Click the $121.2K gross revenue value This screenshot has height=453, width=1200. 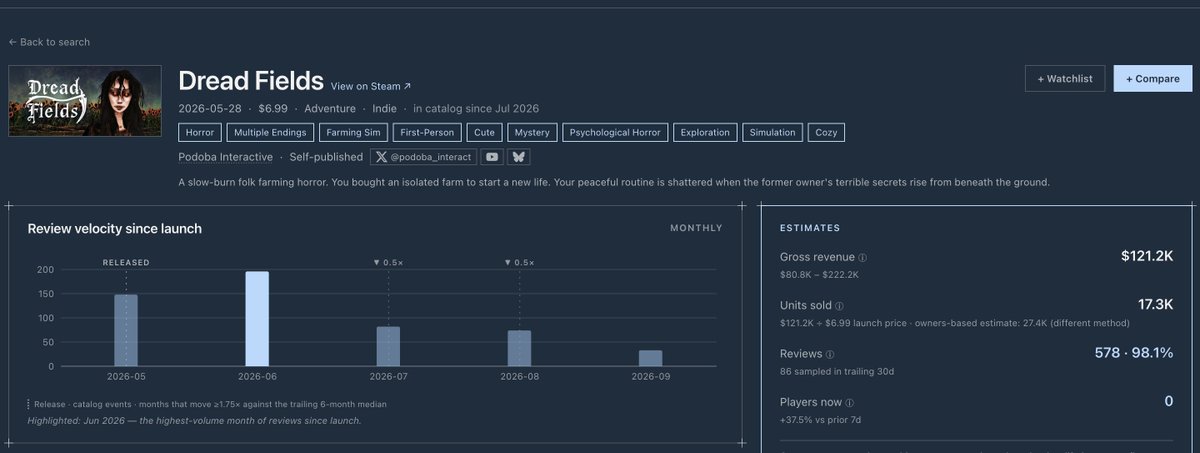coord(1147,257)
